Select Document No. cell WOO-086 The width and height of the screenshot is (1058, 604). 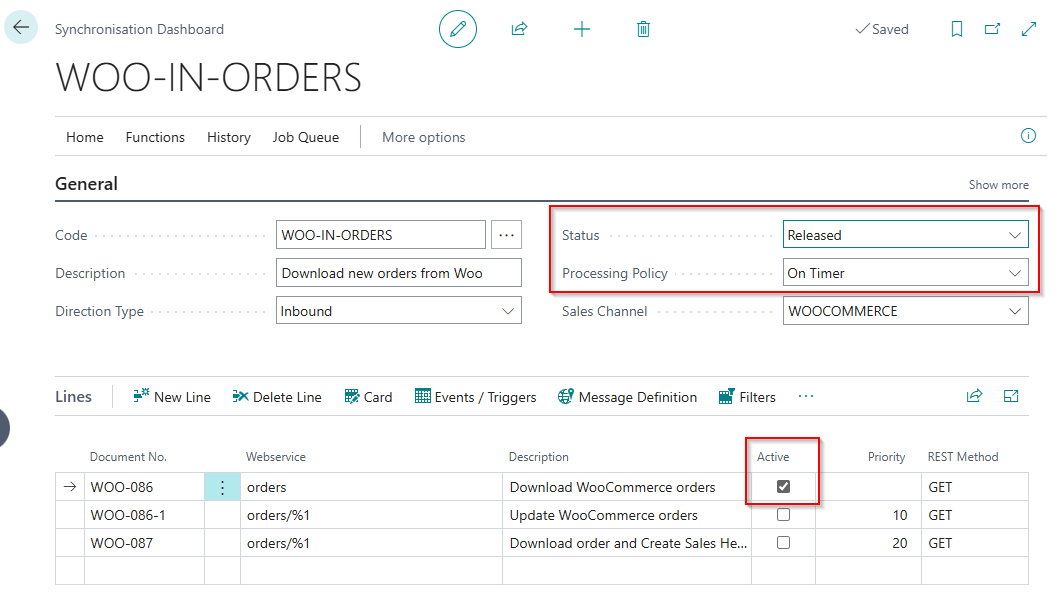pyautogui.click(x=144, y=487)
